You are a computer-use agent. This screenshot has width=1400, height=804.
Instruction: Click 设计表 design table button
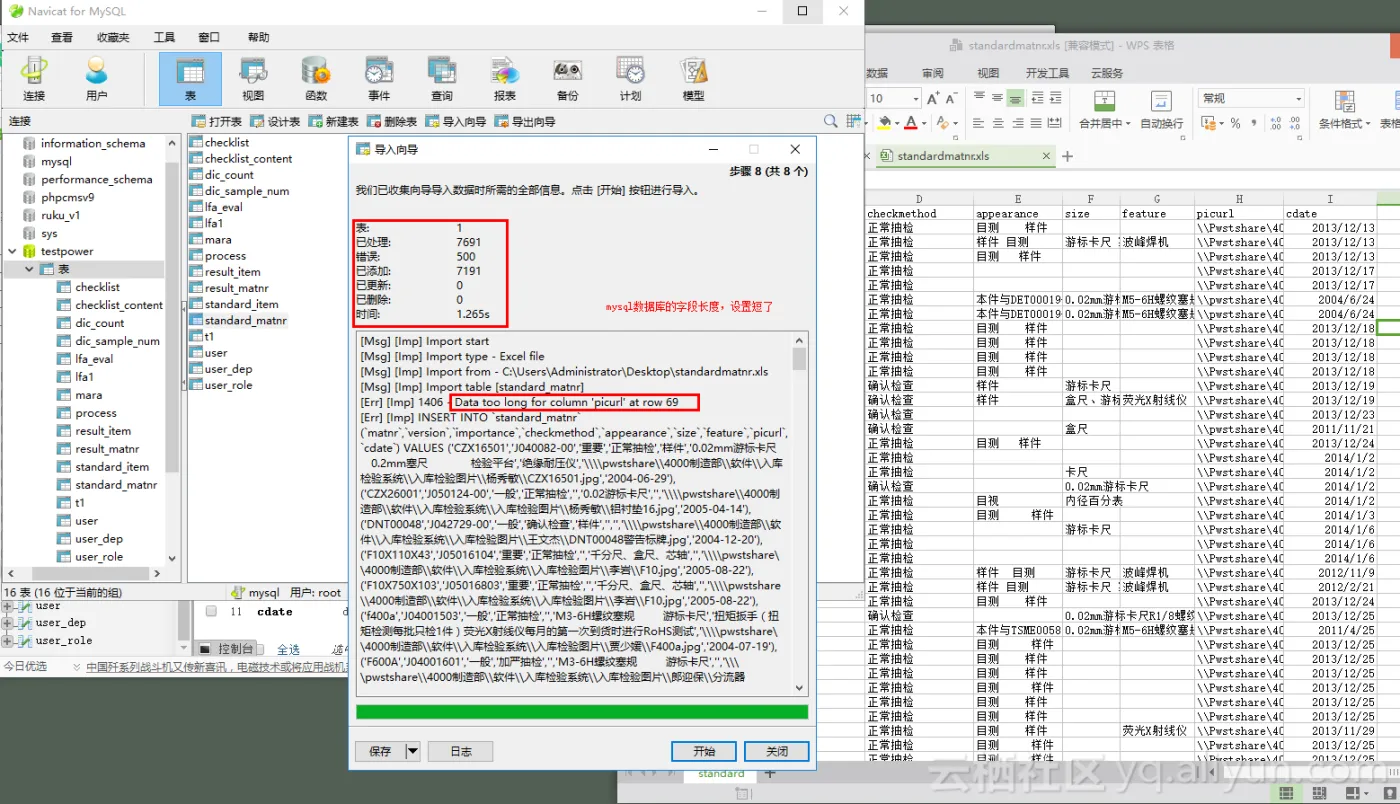pos(275,121)
